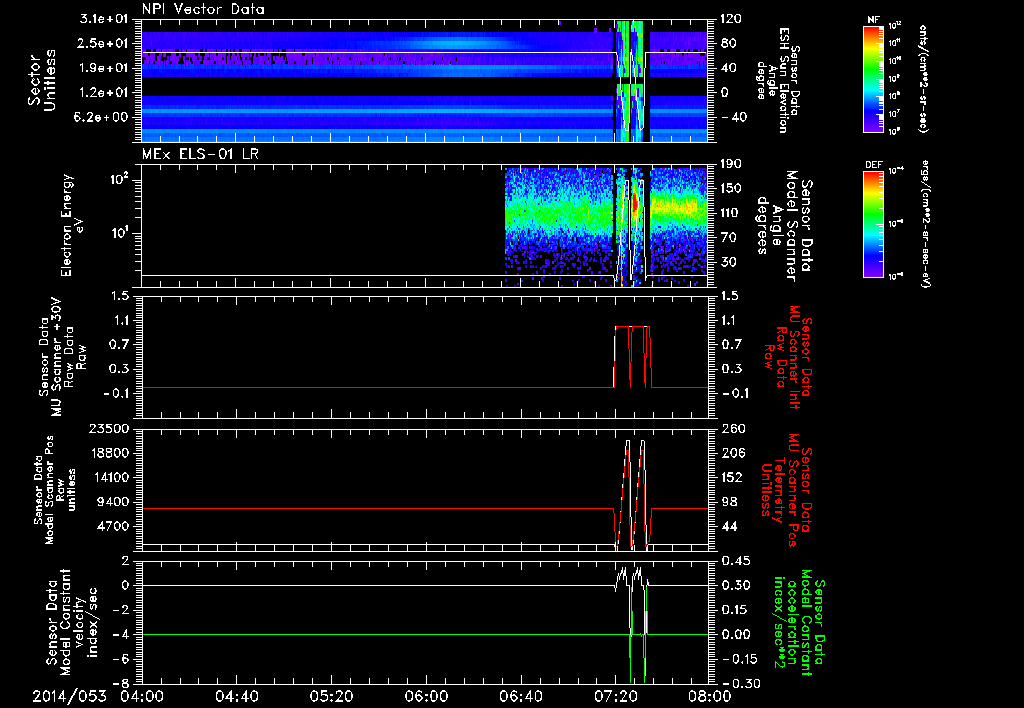Click the 08:00 end time label
The height and width of the screenshot is (708, 1024).
click(709, 695)
